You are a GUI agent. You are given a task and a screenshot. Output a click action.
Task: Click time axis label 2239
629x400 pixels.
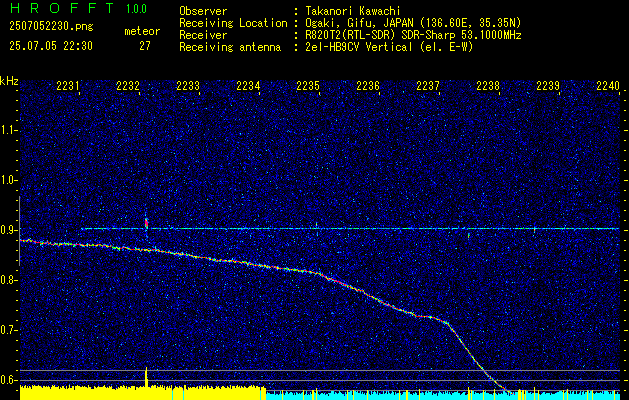click(x=548, y=85)
